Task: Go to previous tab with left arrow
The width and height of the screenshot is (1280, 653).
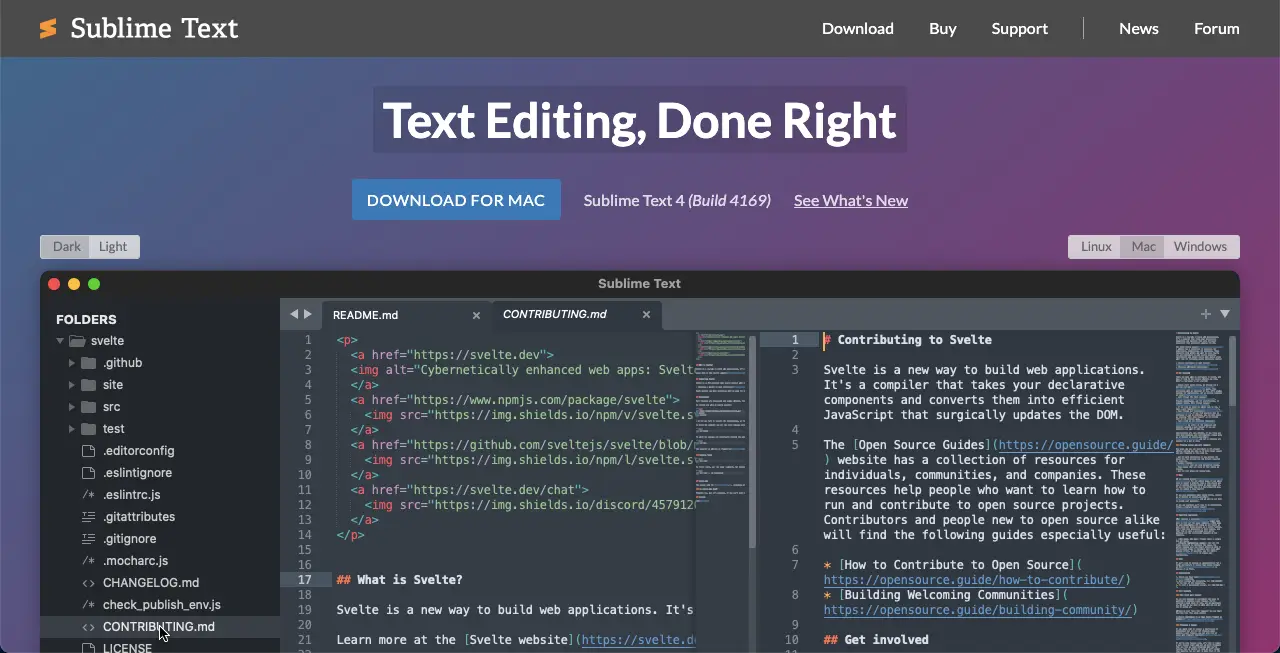Action: click(294, 314)
